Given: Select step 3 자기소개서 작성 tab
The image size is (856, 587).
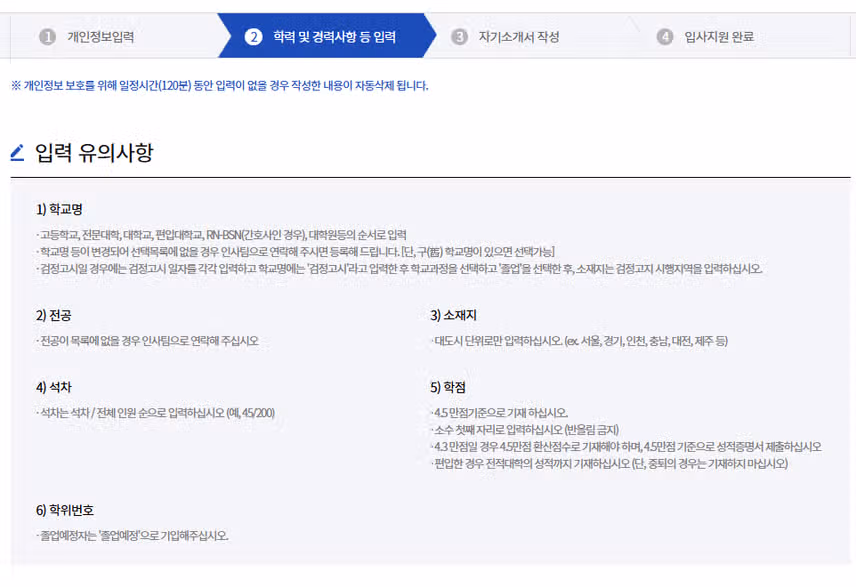Looking at the screenshot, I should point(532,36).
